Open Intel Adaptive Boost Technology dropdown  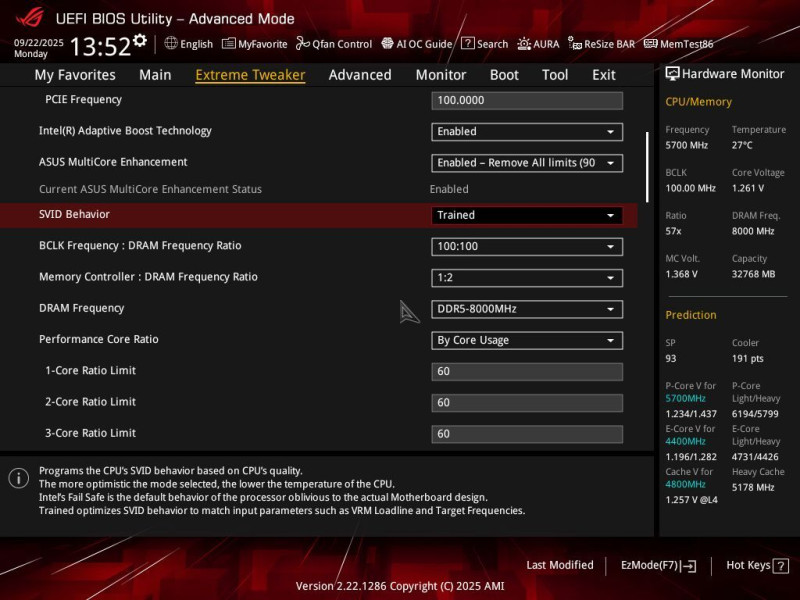(x=527, y=132)
